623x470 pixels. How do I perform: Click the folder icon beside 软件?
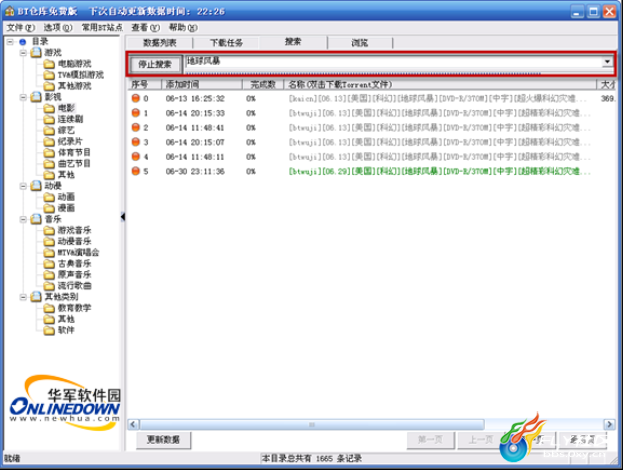[49, 331]
